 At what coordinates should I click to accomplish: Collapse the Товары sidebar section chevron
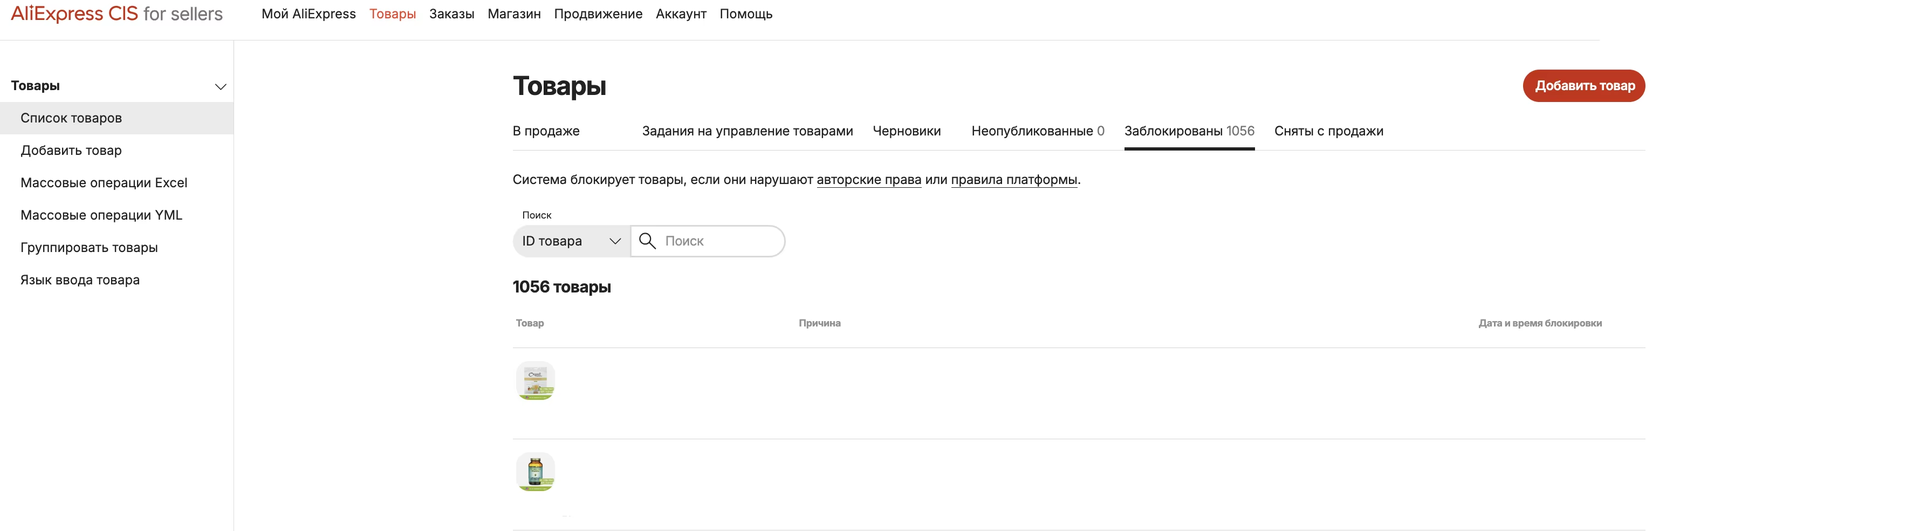tap(221, 86)
